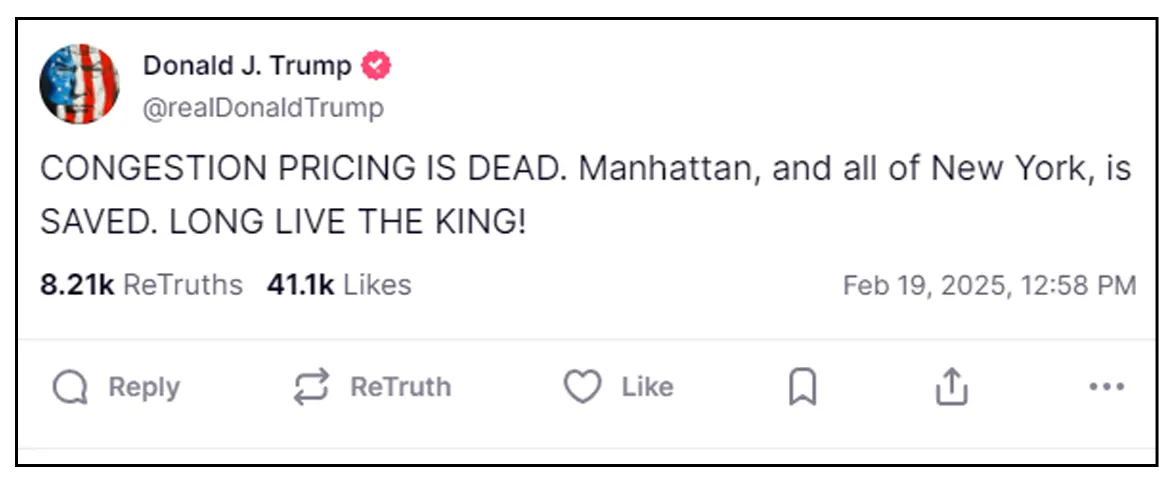The height and width of the screenshot is (484, 1173).
Task: Open the flag-styled profile avatar
Action: coord(80,84)
